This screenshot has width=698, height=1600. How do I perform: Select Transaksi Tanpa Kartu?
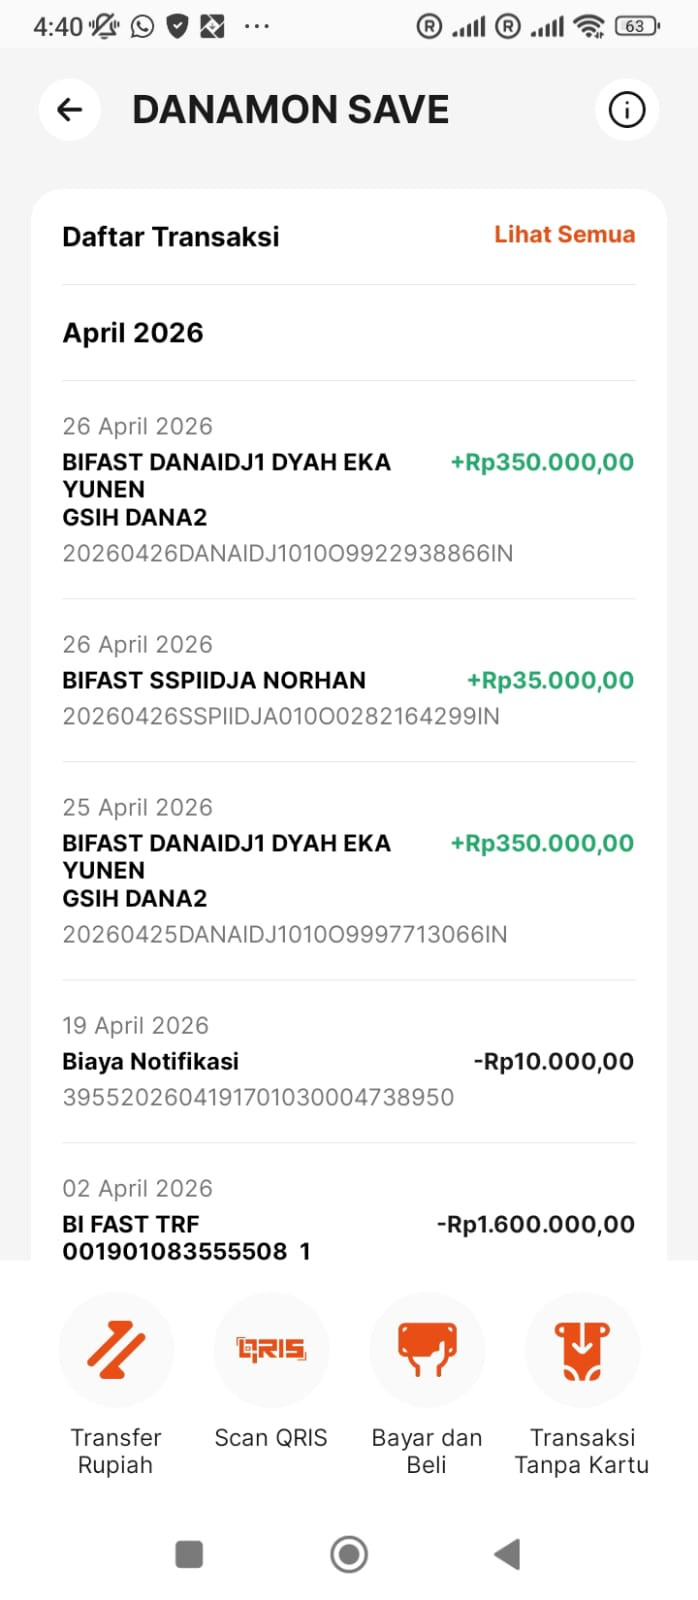pyautogui.click(x=582, y=1385)
